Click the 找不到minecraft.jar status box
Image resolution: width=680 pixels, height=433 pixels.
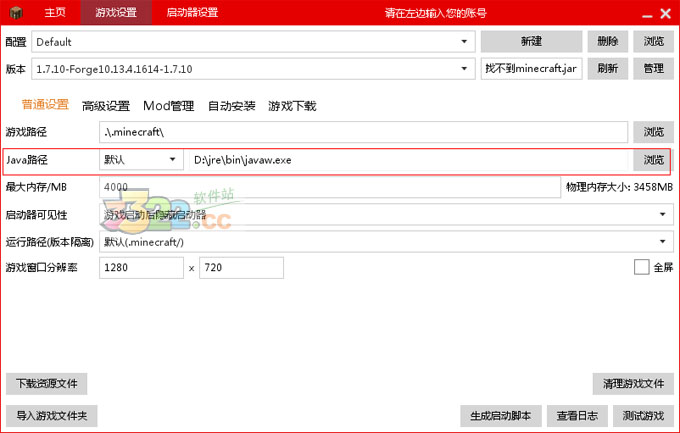click(x=531, y=69)
